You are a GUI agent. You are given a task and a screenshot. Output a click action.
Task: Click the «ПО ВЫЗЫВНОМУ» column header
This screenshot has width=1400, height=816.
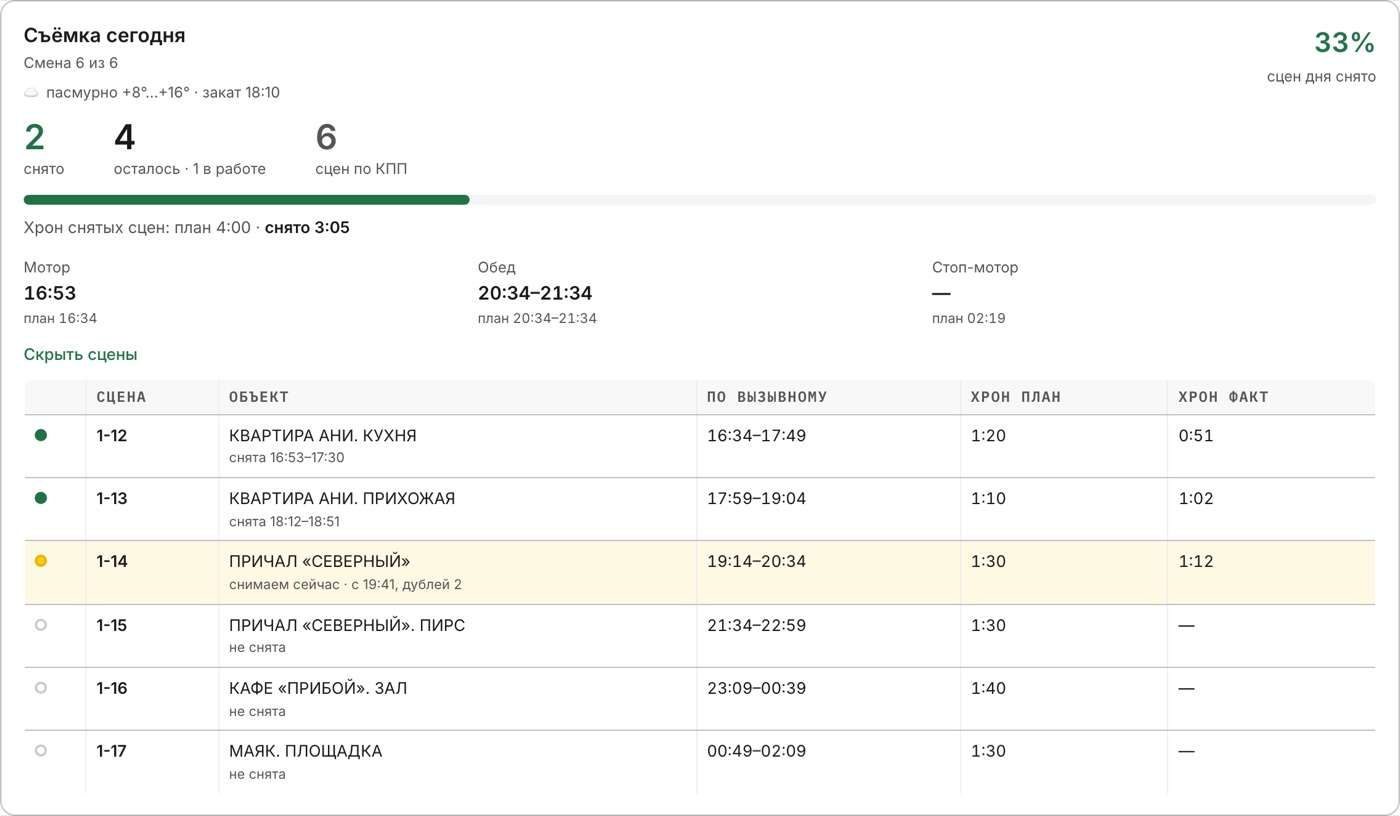[767, 397]
